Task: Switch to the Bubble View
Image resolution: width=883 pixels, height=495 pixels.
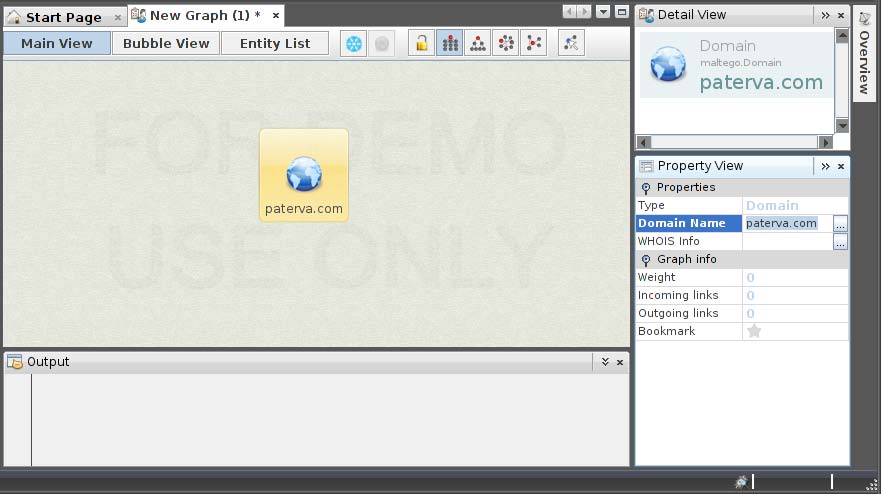Action: [166, 44]
